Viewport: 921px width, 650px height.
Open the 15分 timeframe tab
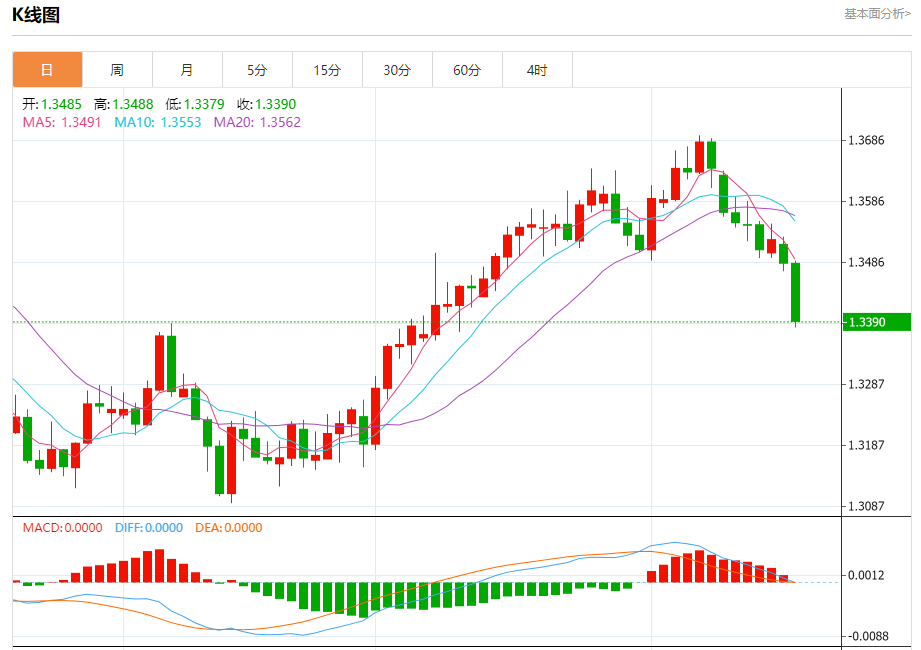coord(327,70)
